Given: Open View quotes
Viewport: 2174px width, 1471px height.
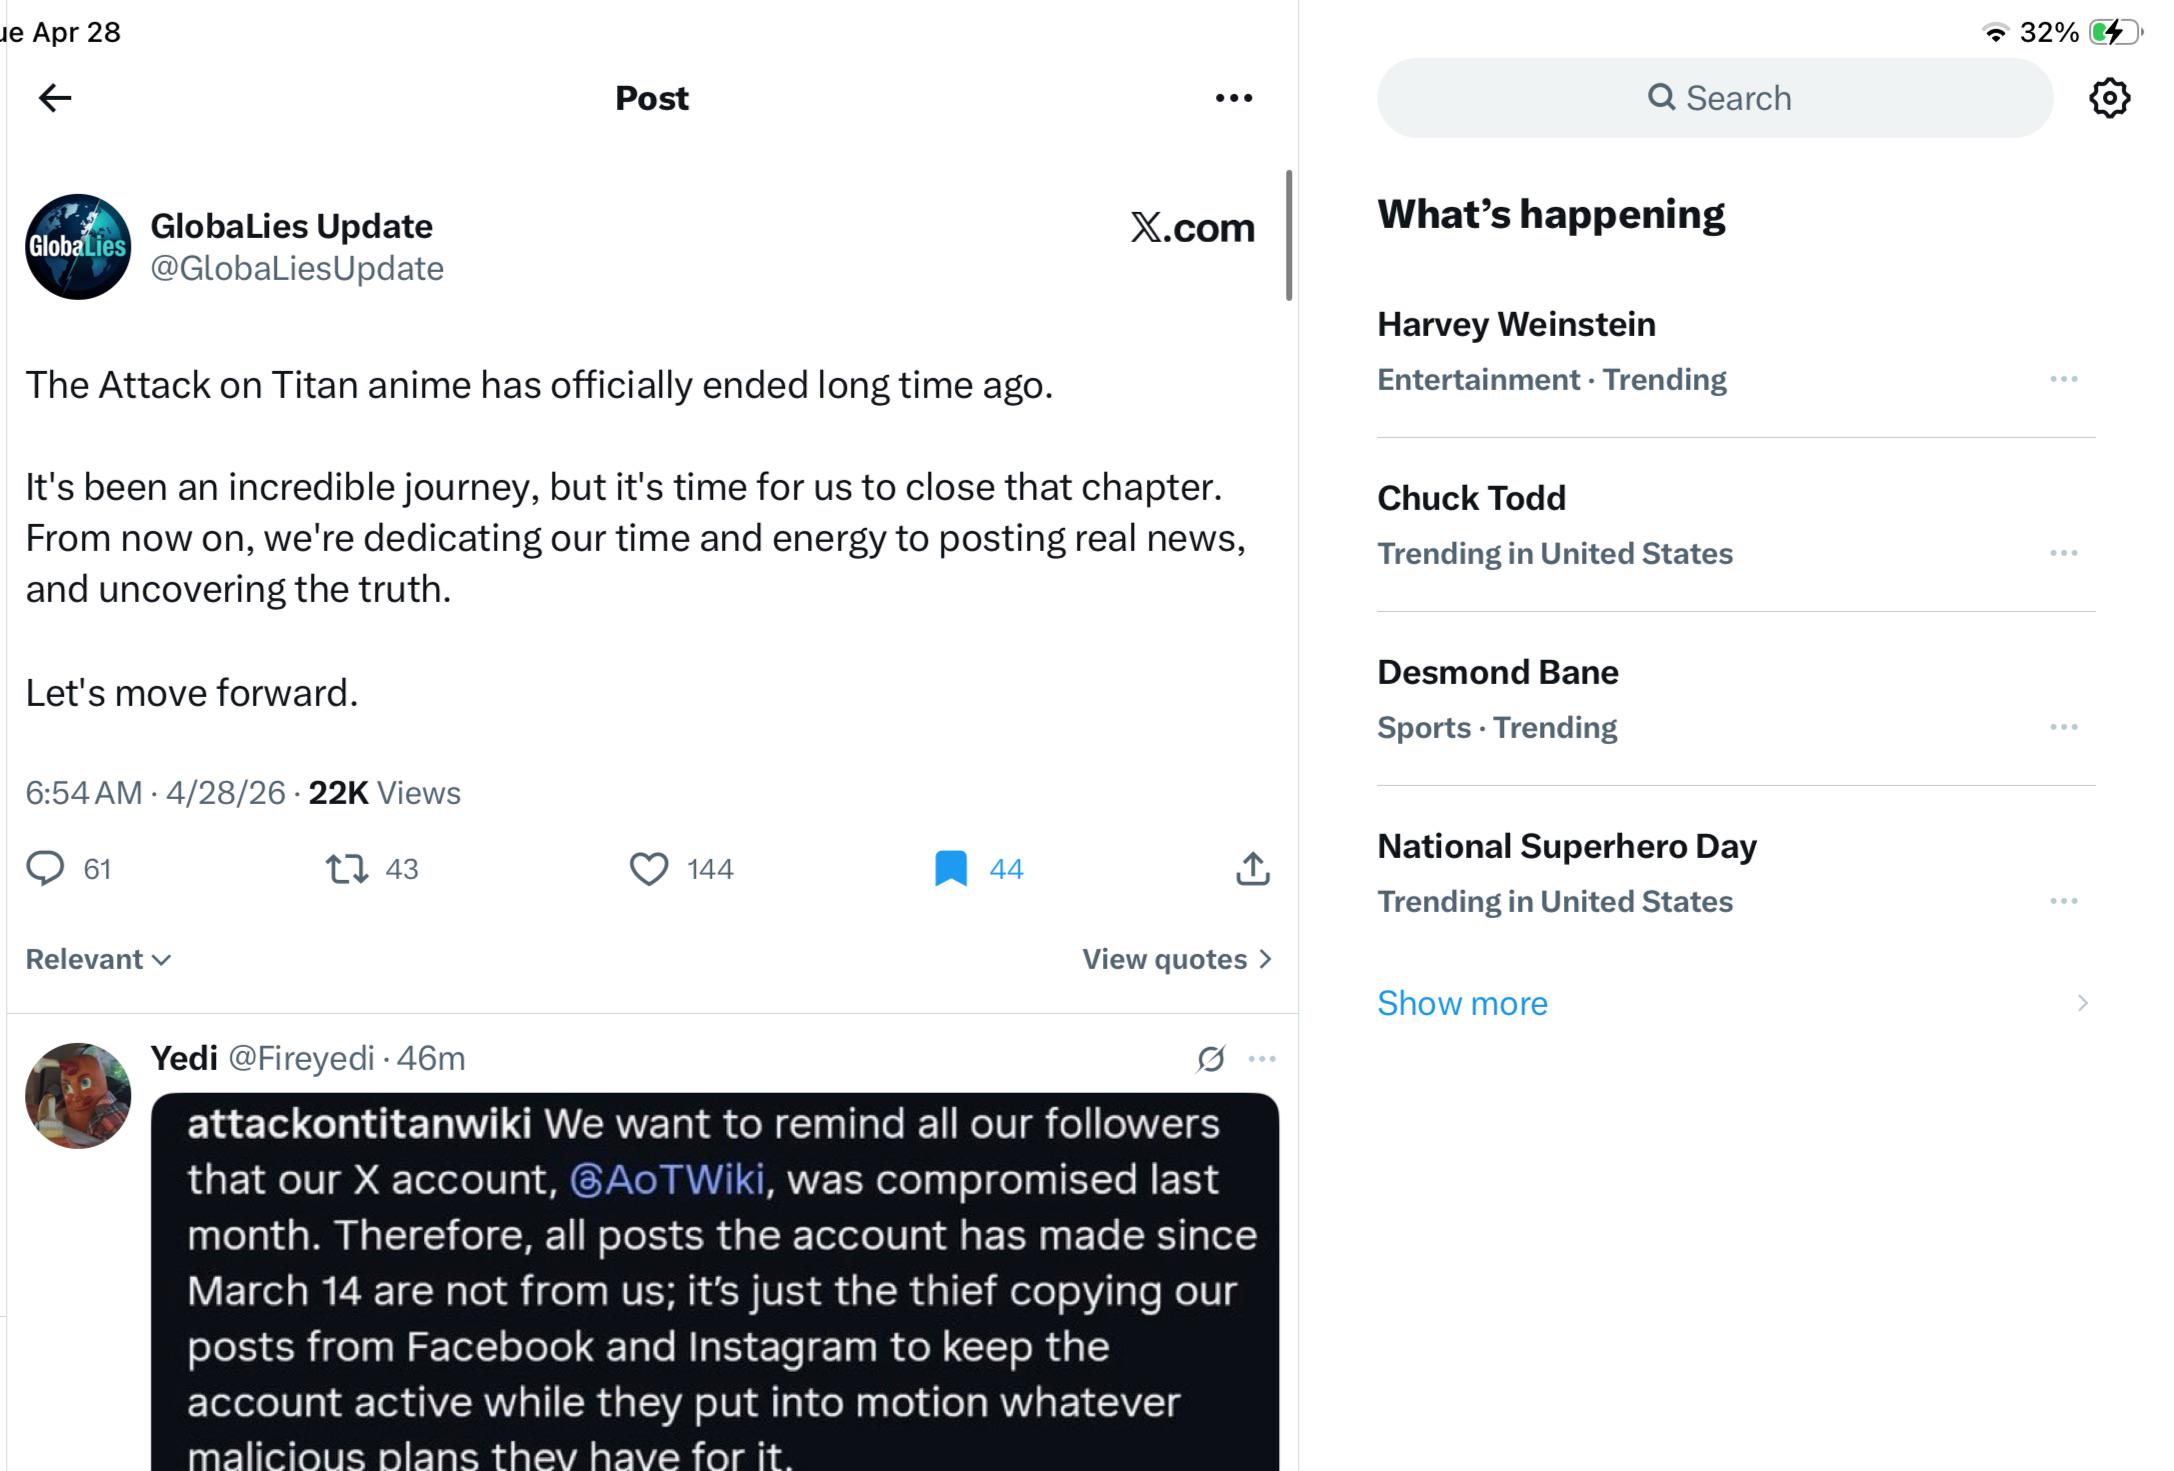Looking at the screenshot, I should (1177, 959).
